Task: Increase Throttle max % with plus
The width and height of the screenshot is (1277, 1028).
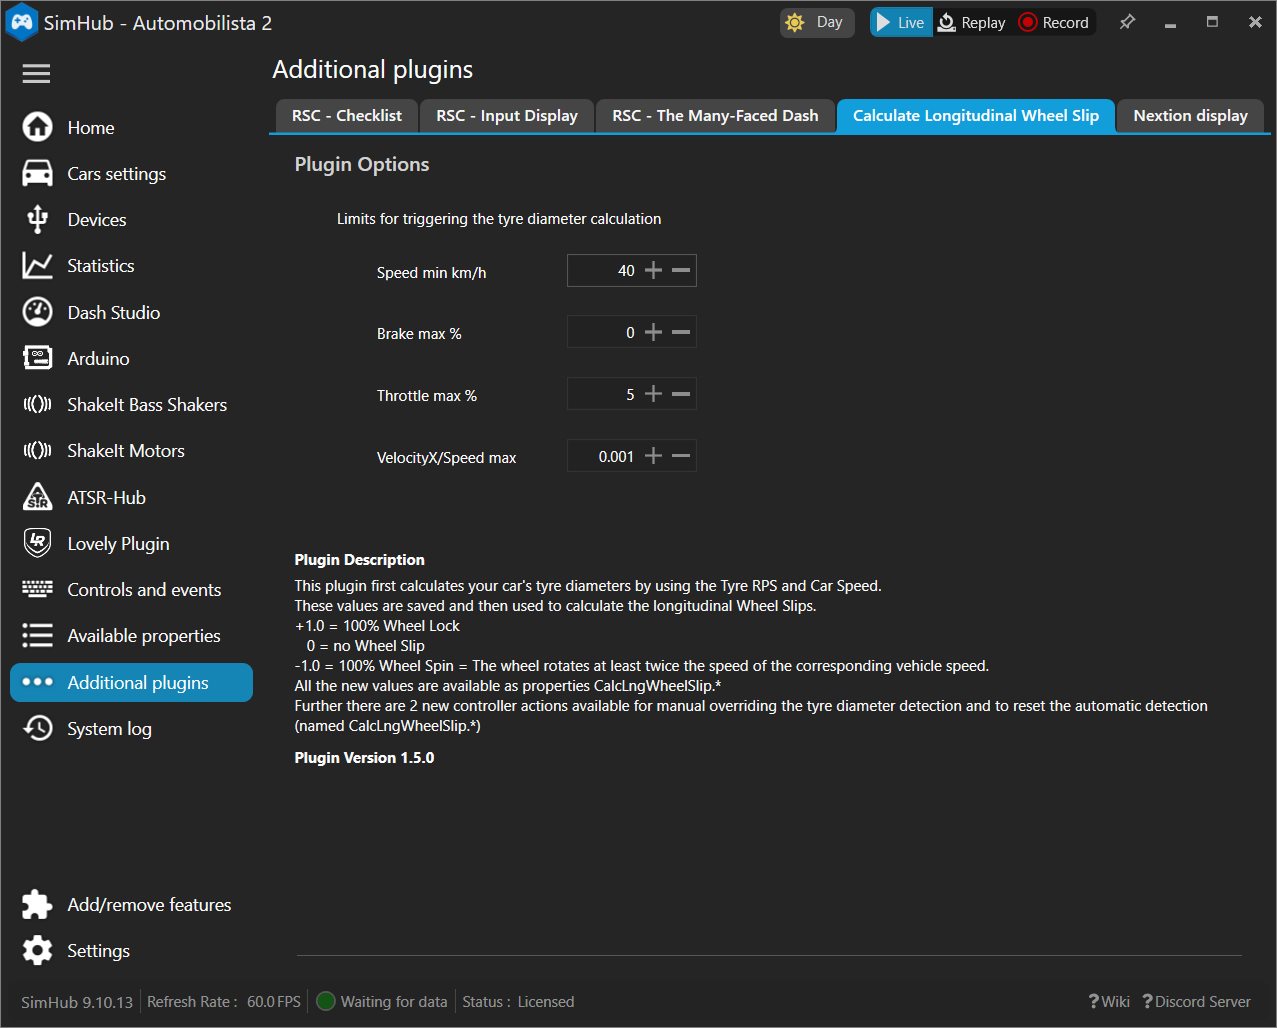Action: click(x=653, y=394)
